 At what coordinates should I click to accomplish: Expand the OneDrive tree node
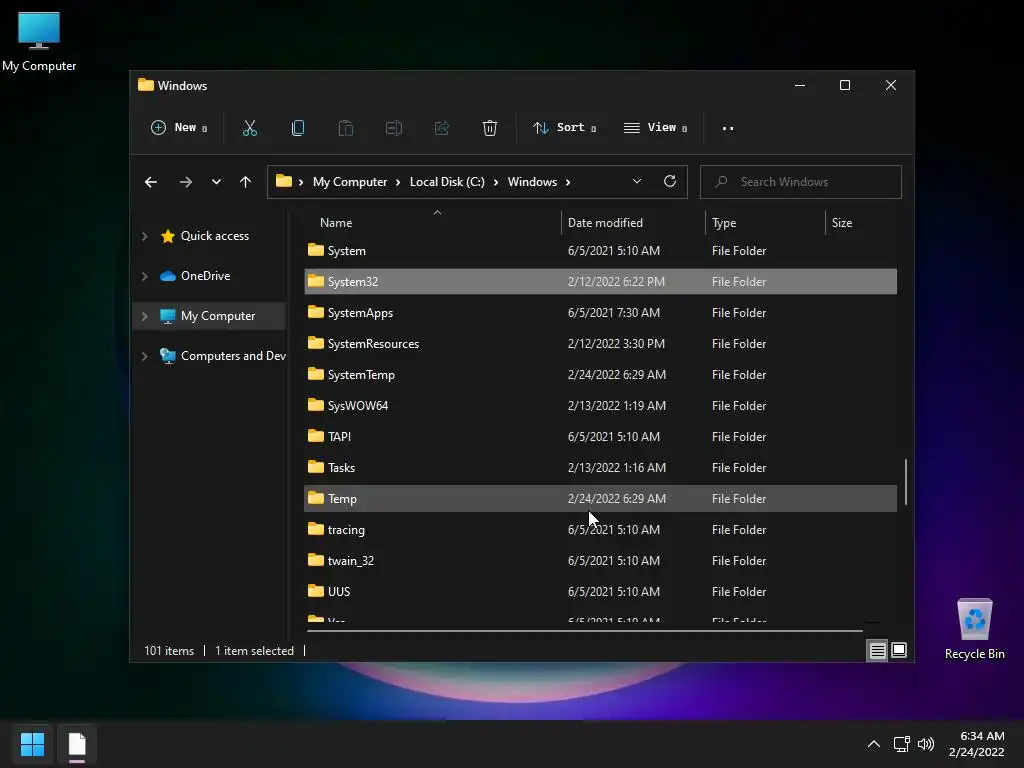point(144,276)
